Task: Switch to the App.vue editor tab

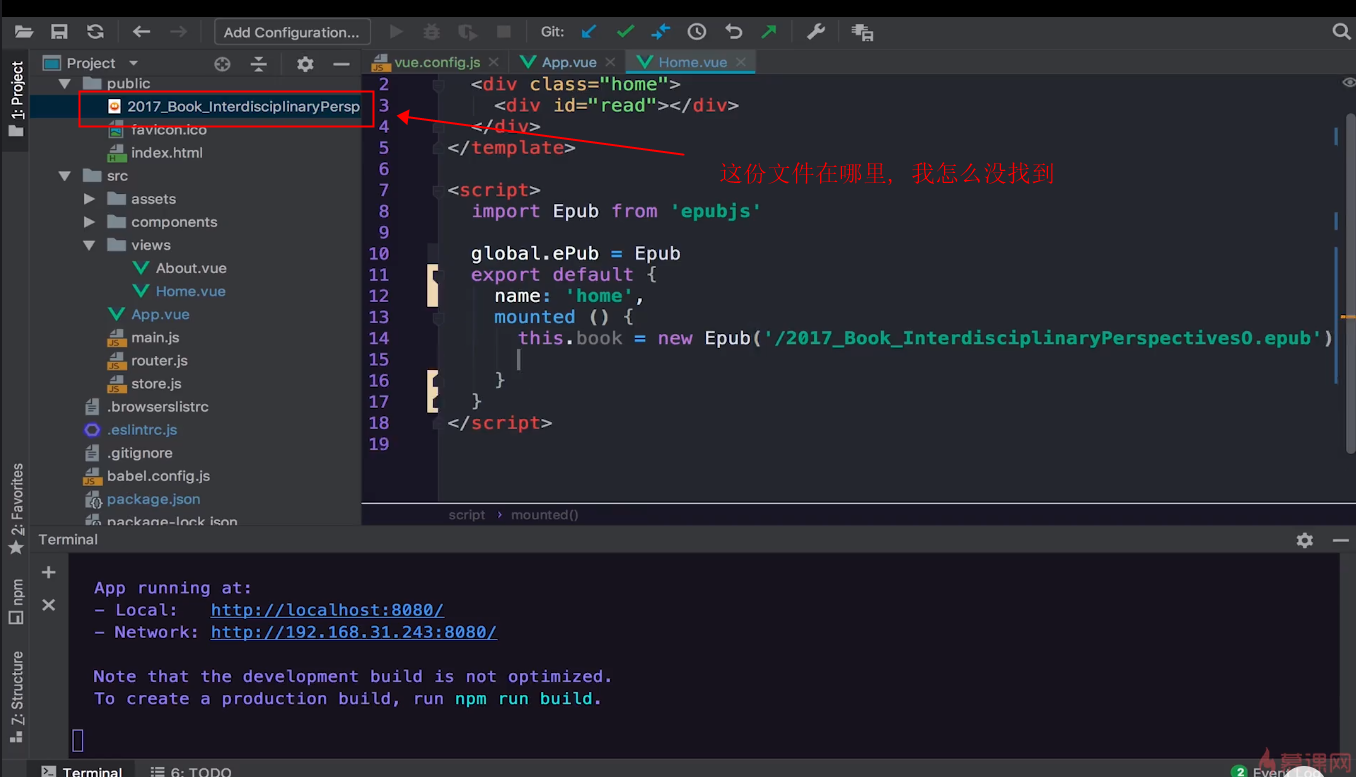Action: [569, 62]
